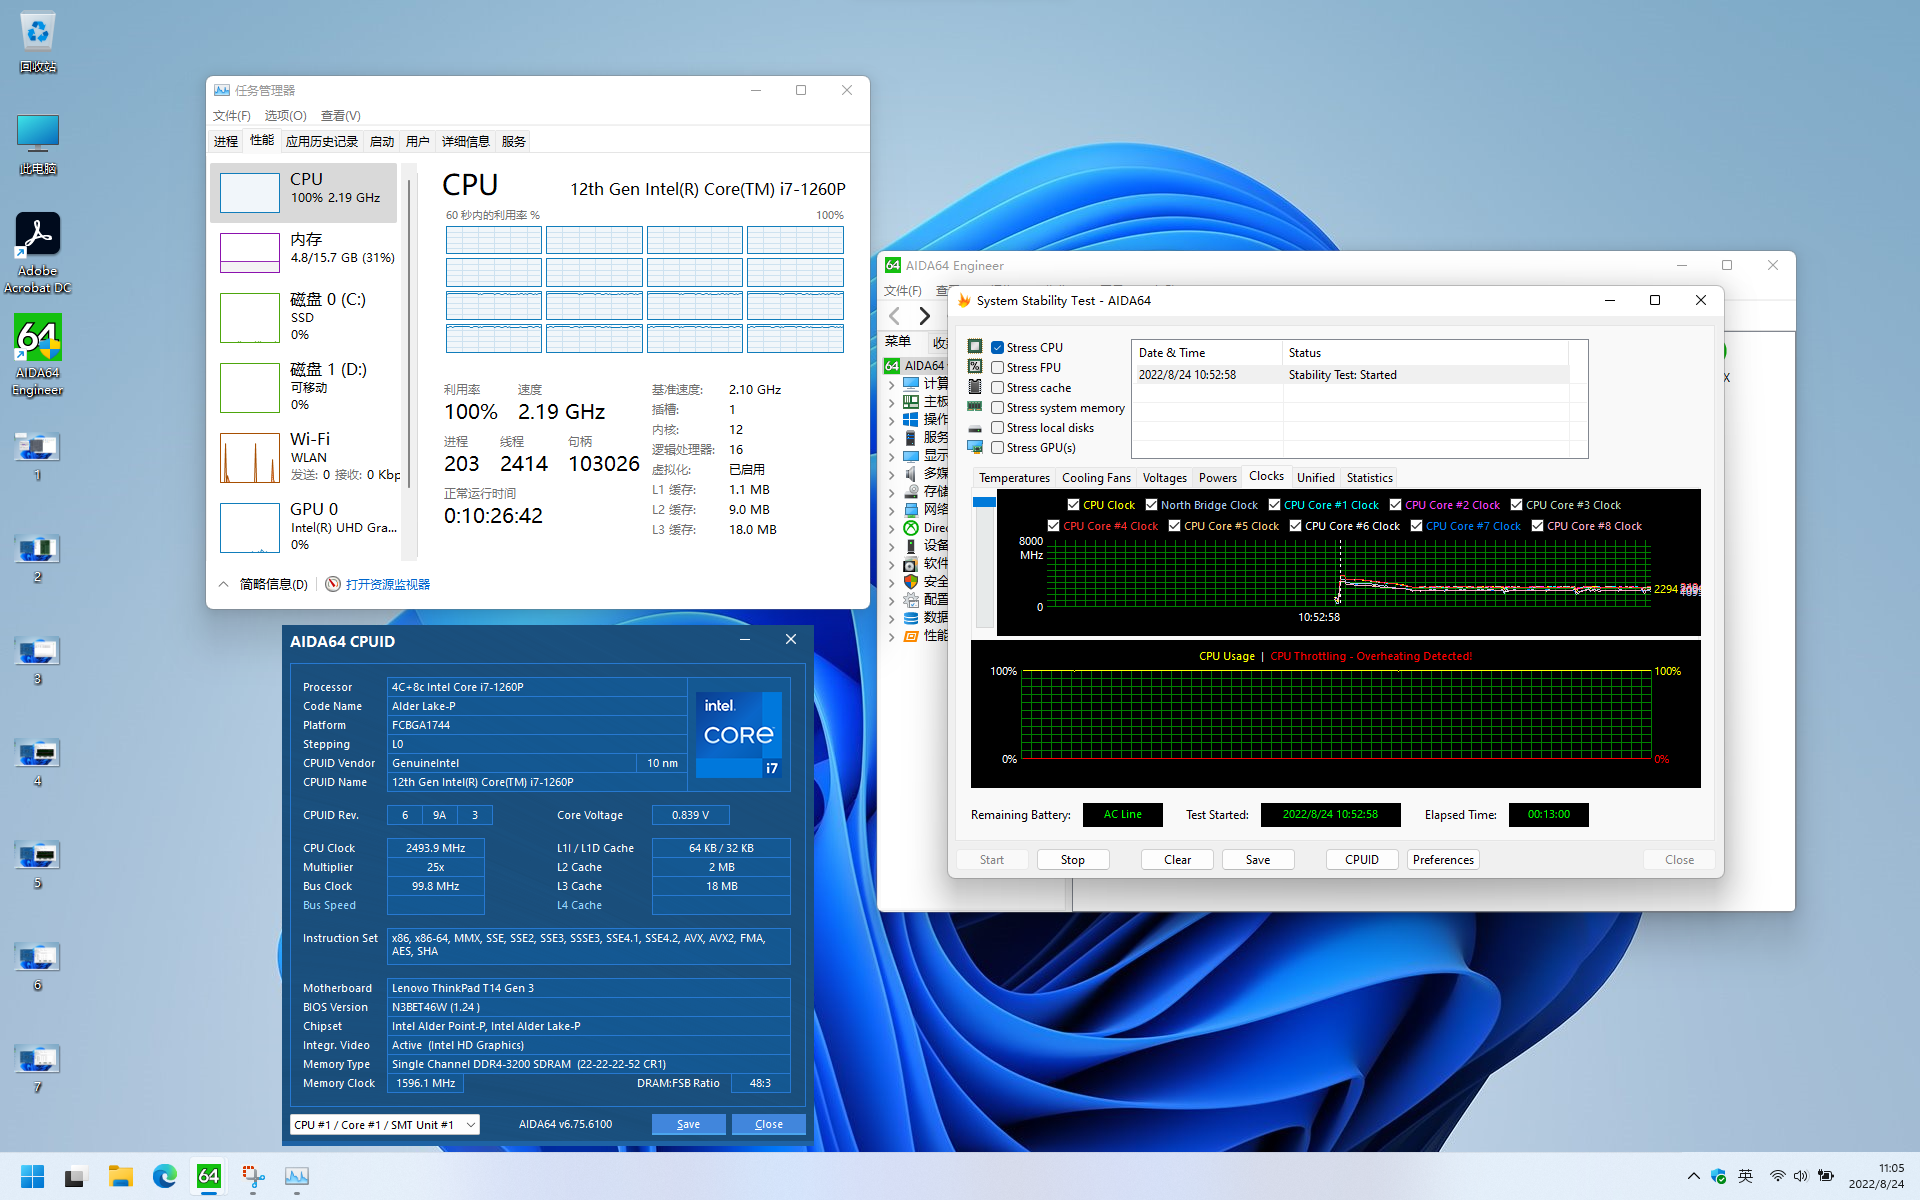Expand the first collapsed node under AIDA64 in the tree
This screenshot has width=1920, height=1200.
[891, 384]
